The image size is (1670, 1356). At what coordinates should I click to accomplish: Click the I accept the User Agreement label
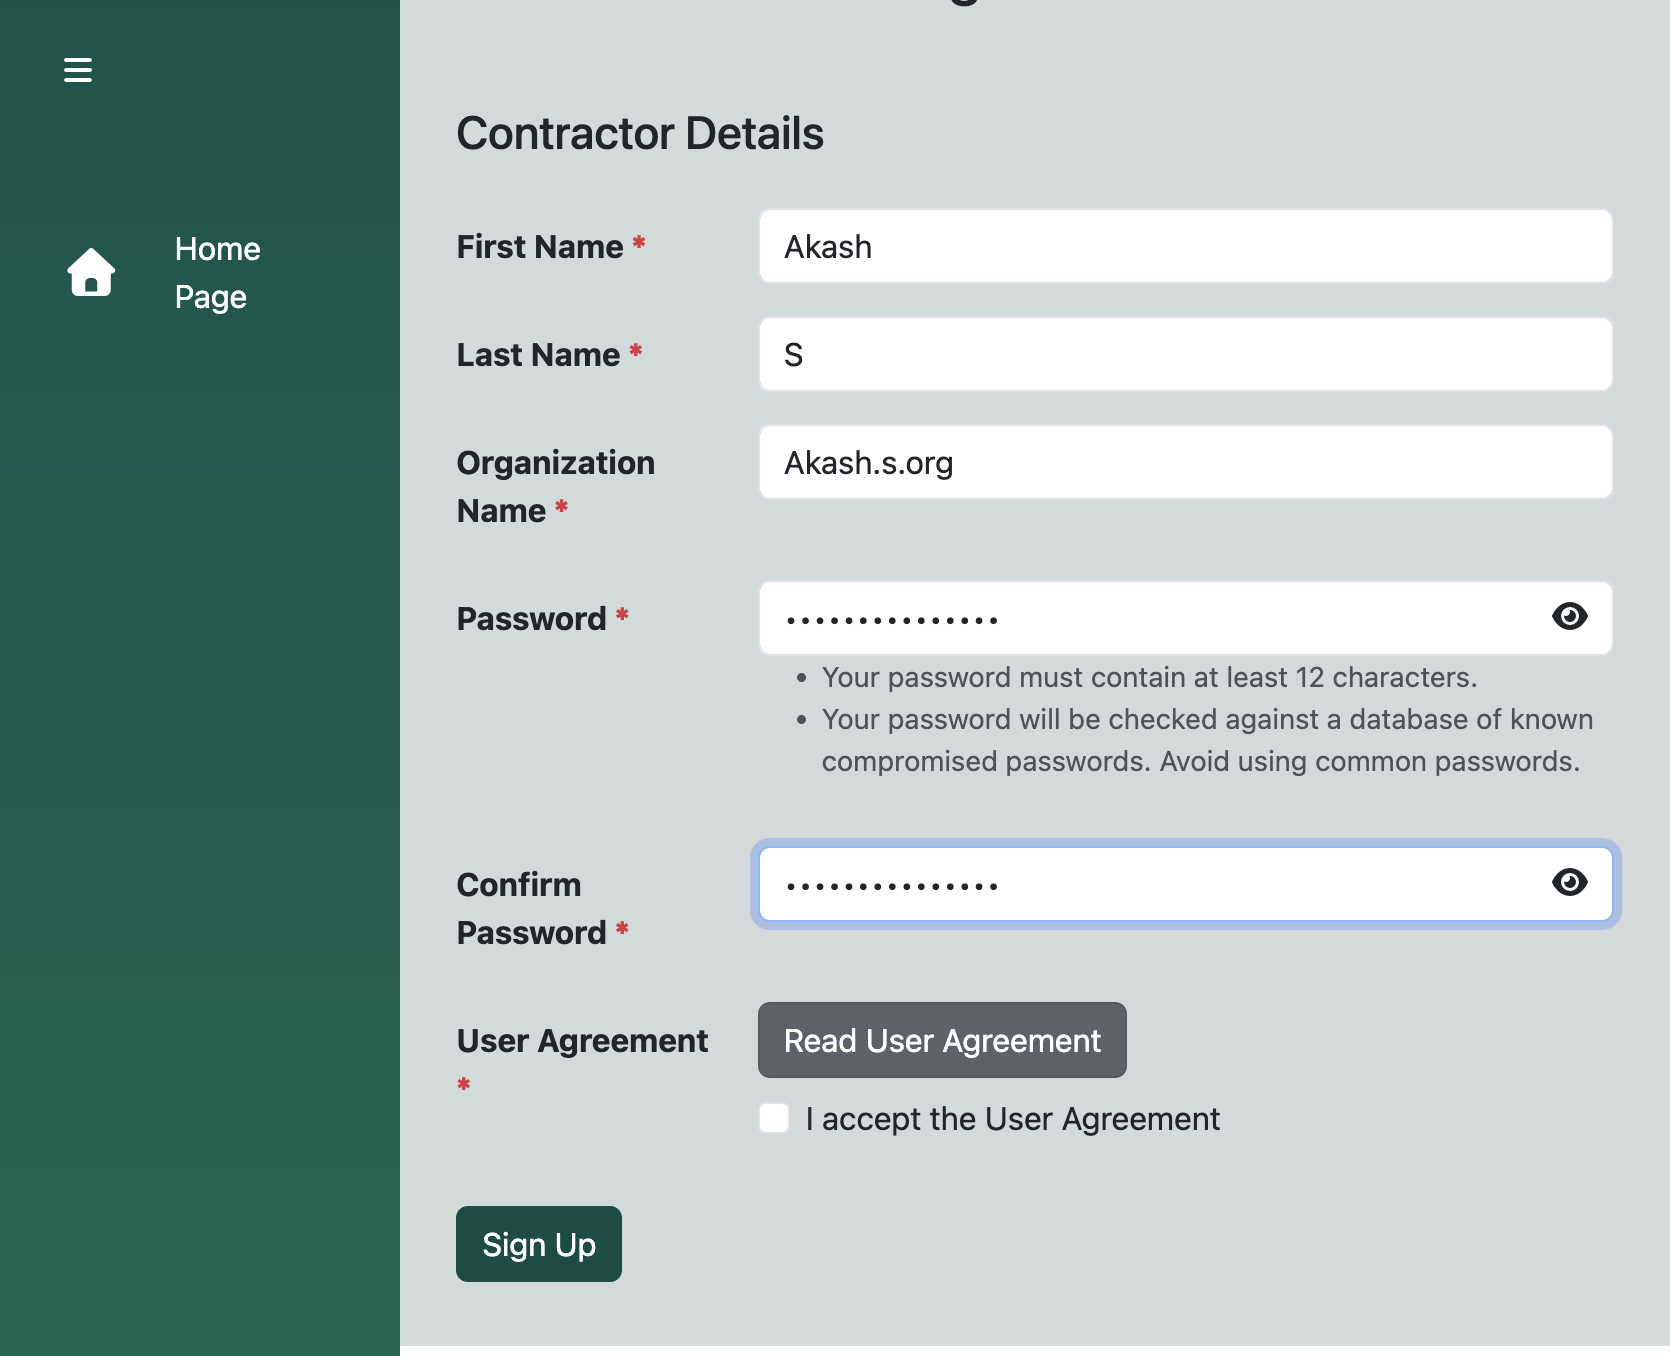coord(1012,1118)
